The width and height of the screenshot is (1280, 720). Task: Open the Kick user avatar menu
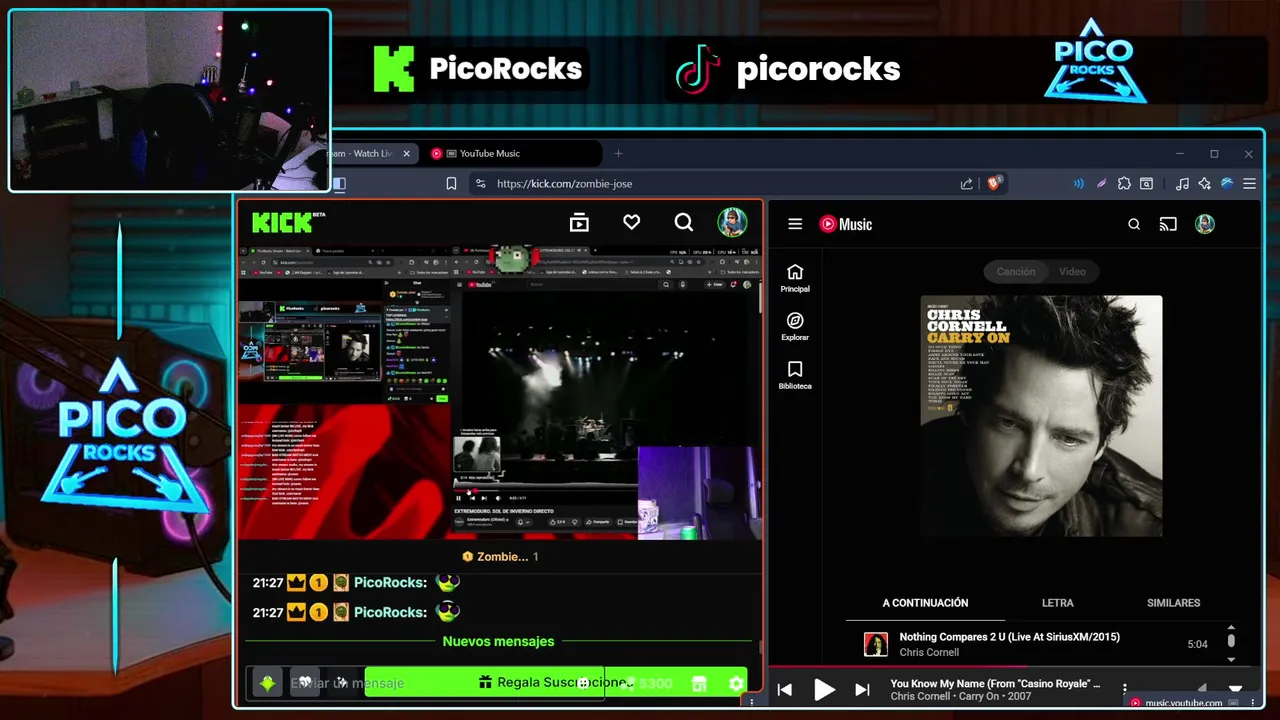coord(732,222)
